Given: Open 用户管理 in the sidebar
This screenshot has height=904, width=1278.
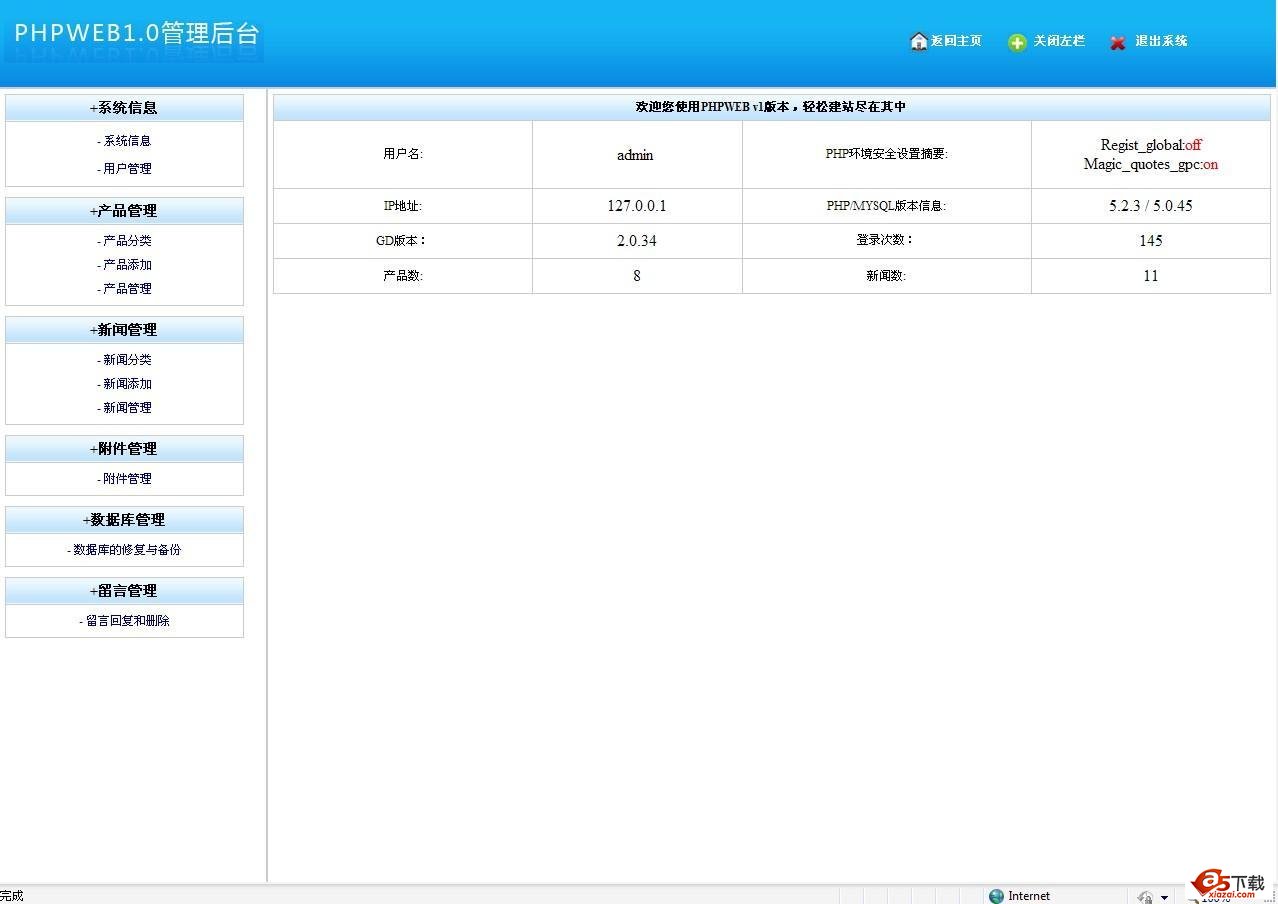Looking at the screenshot, I should click(x=126, y=169).
